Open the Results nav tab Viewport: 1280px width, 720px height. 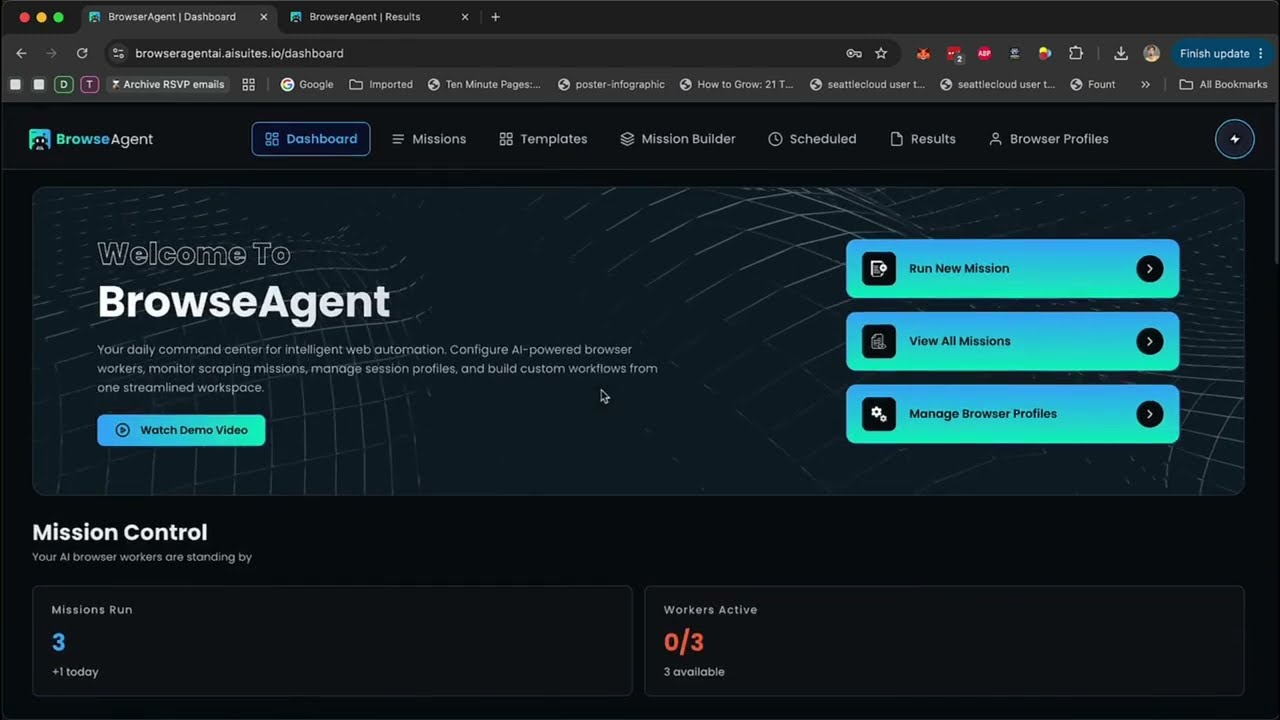[923, 139]
